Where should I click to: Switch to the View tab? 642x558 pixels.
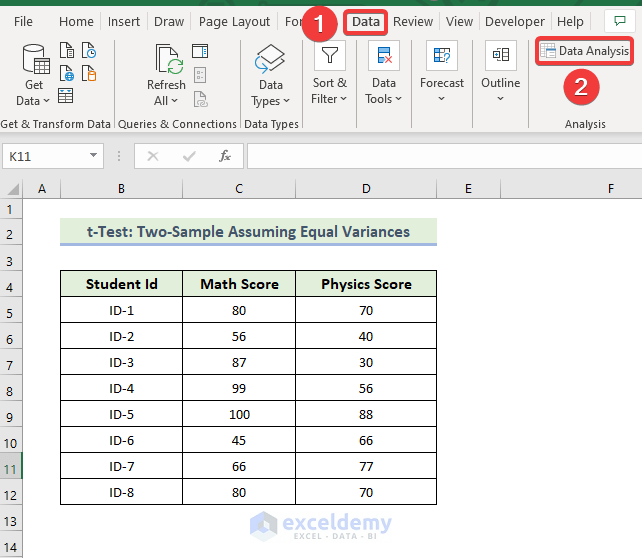459,22
